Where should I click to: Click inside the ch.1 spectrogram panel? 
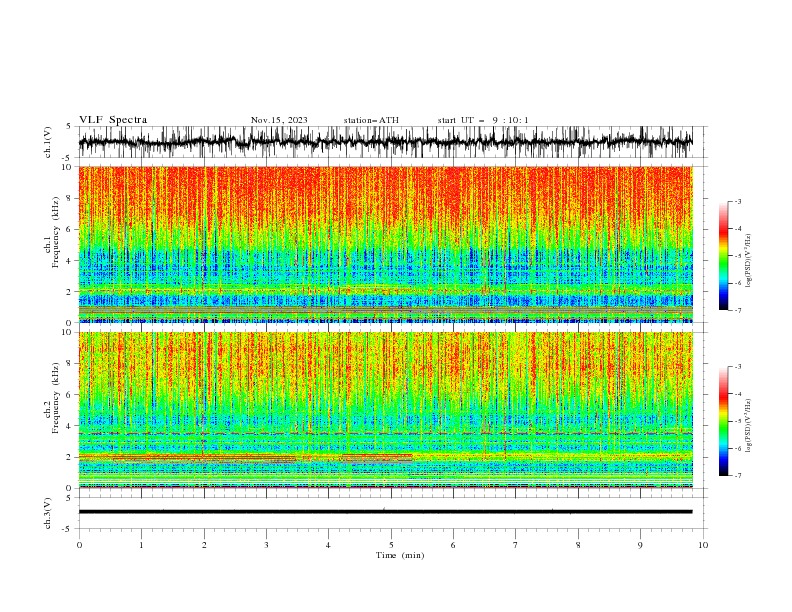click(x=385, y=244)
